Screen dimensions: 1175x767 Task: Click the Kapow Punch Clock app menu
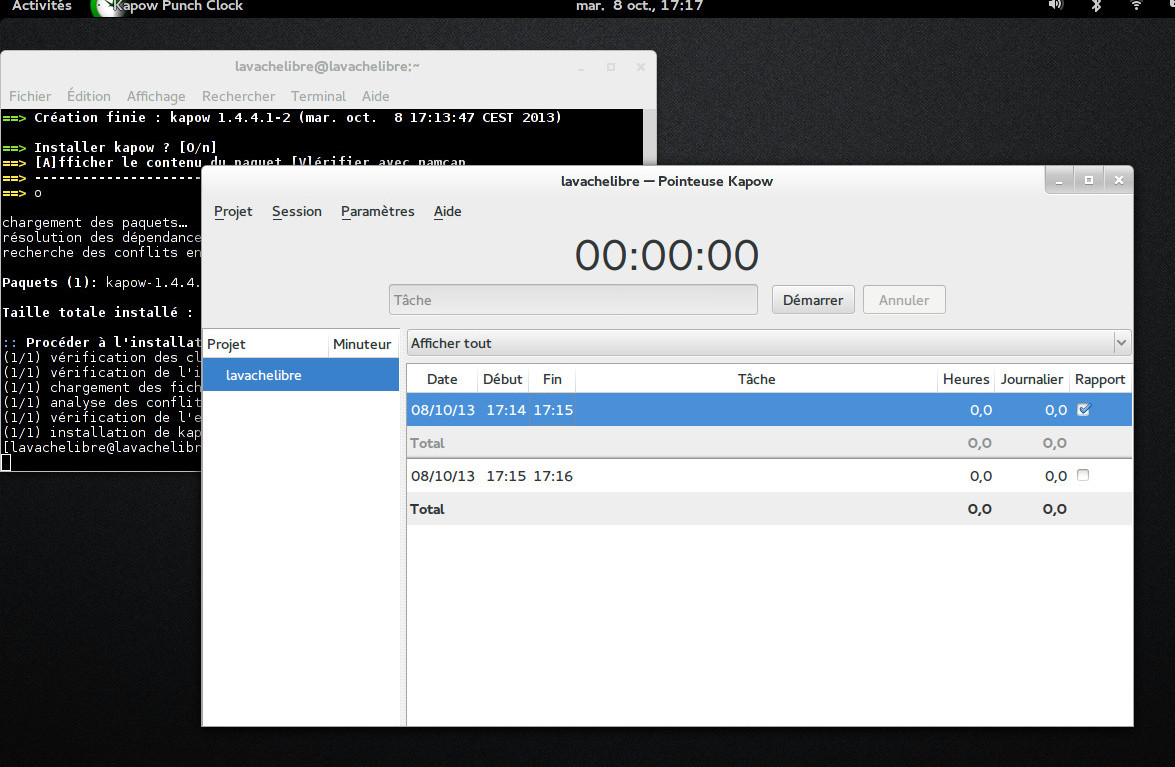coord(169,6)
